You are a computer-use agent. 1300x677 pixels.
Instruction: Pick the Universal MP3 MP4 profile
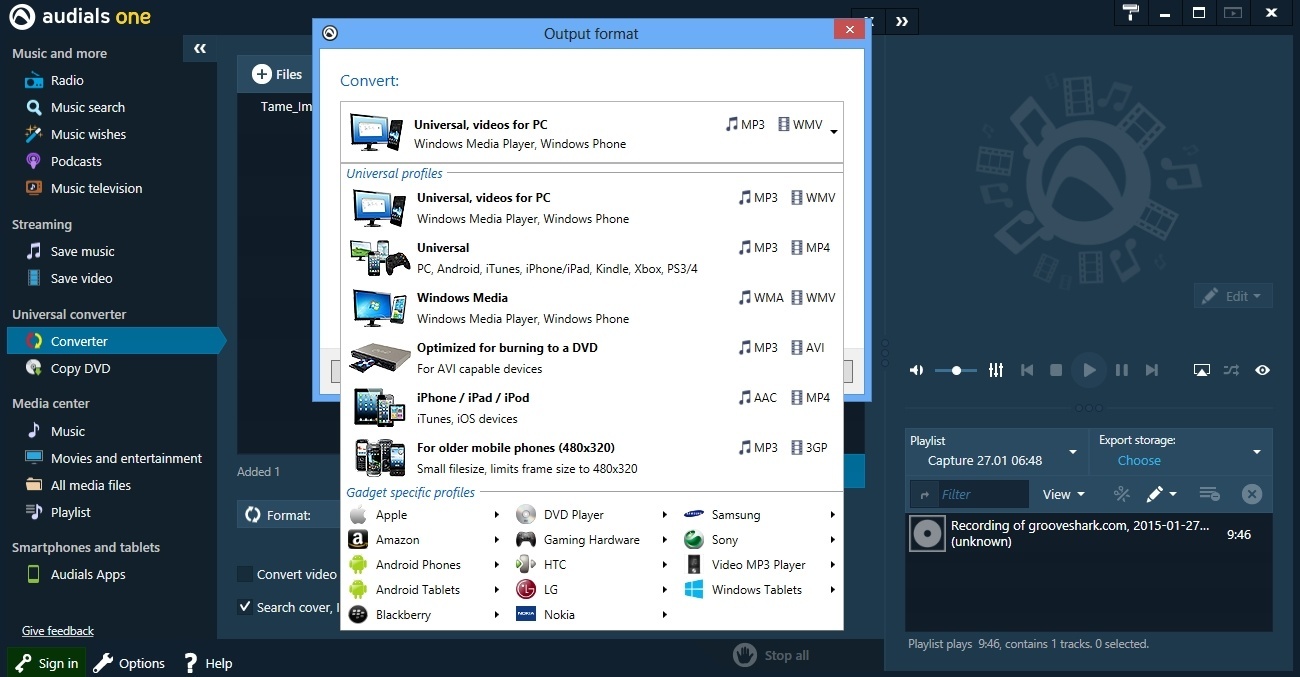click(x=592, y=258)
